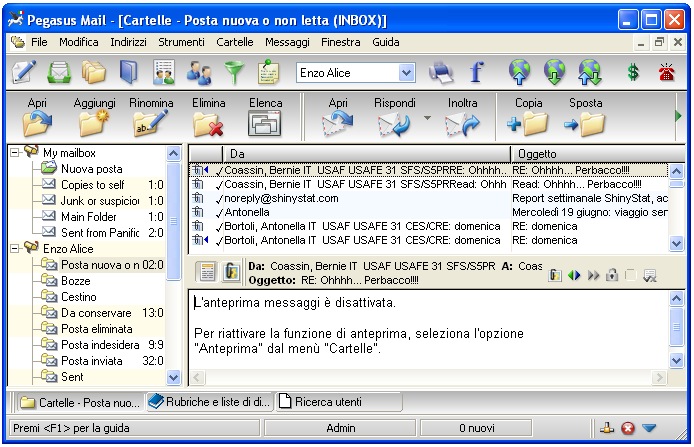Sort messages by the Oggetto column header
The image size is (694, 447).
[598, 154]
